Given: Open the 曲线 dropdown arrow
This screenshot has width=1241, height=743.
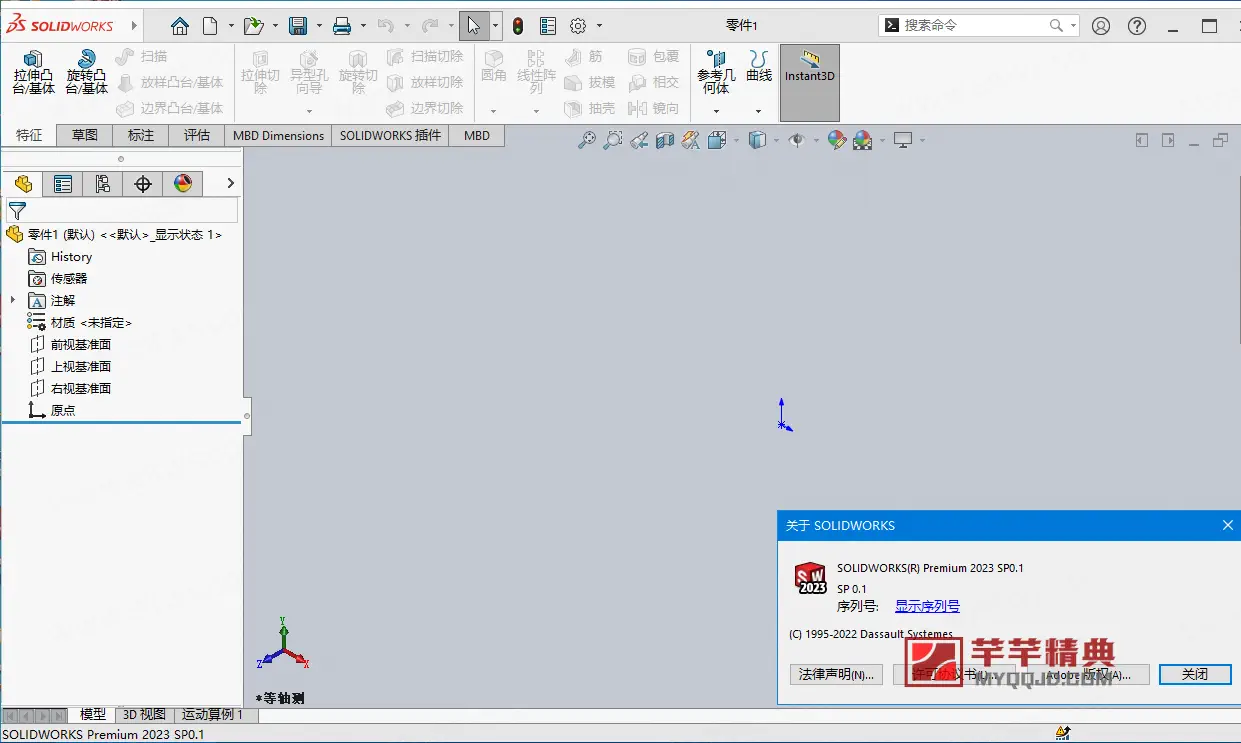Looking at the screenshot, I should click(x=759, y=111).
